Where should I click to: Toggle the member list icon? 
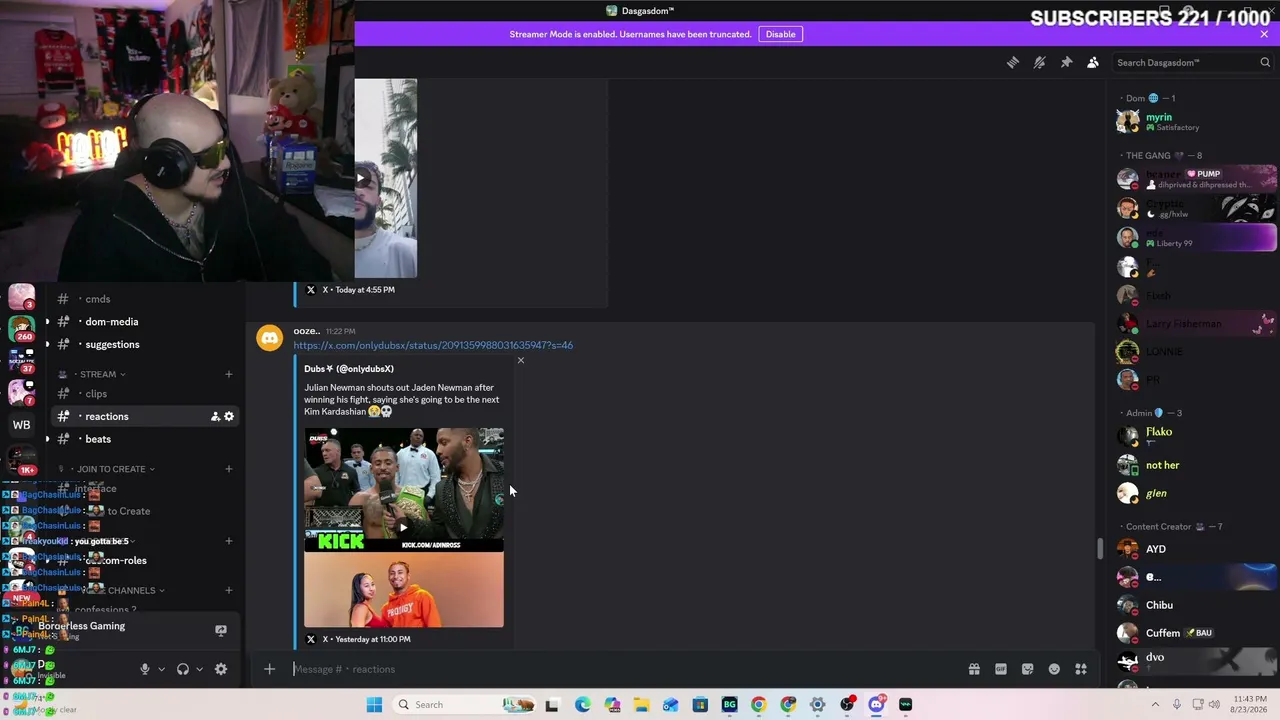[x=1093, y=62]
